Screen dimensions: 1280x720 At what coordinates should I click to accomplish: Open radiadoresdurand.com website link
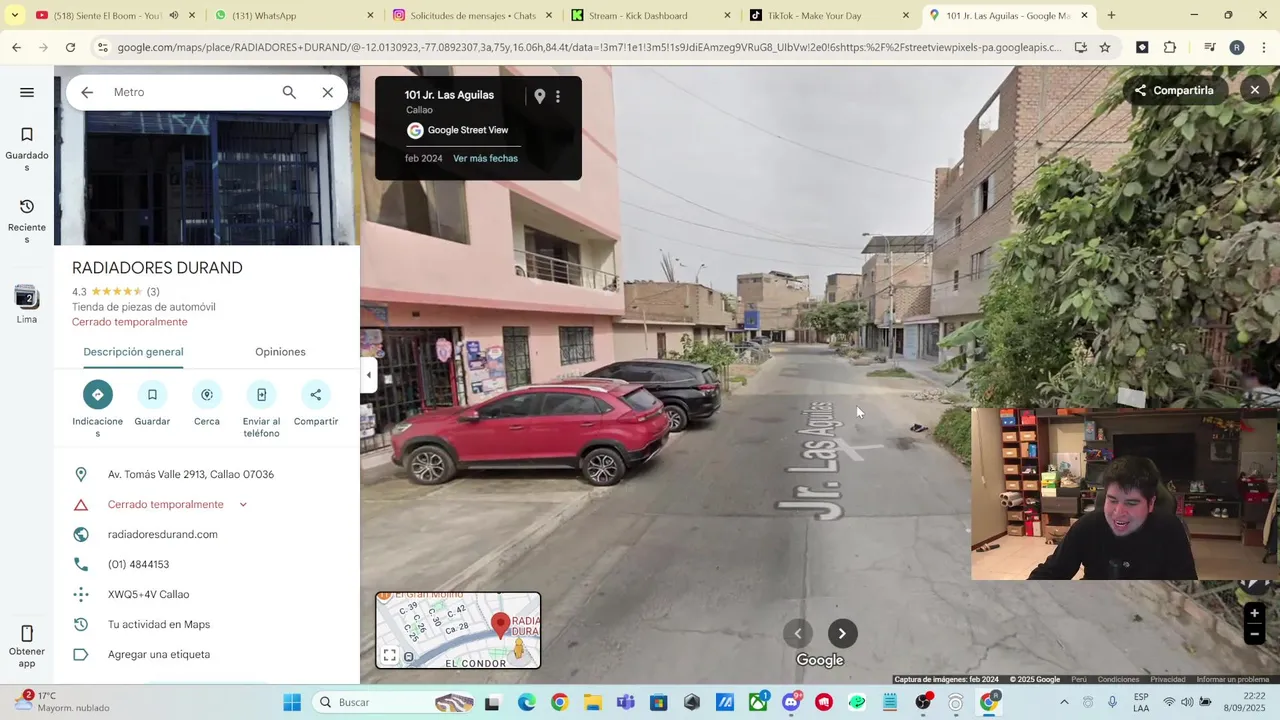pyautogui.click(x=163, y=534)
